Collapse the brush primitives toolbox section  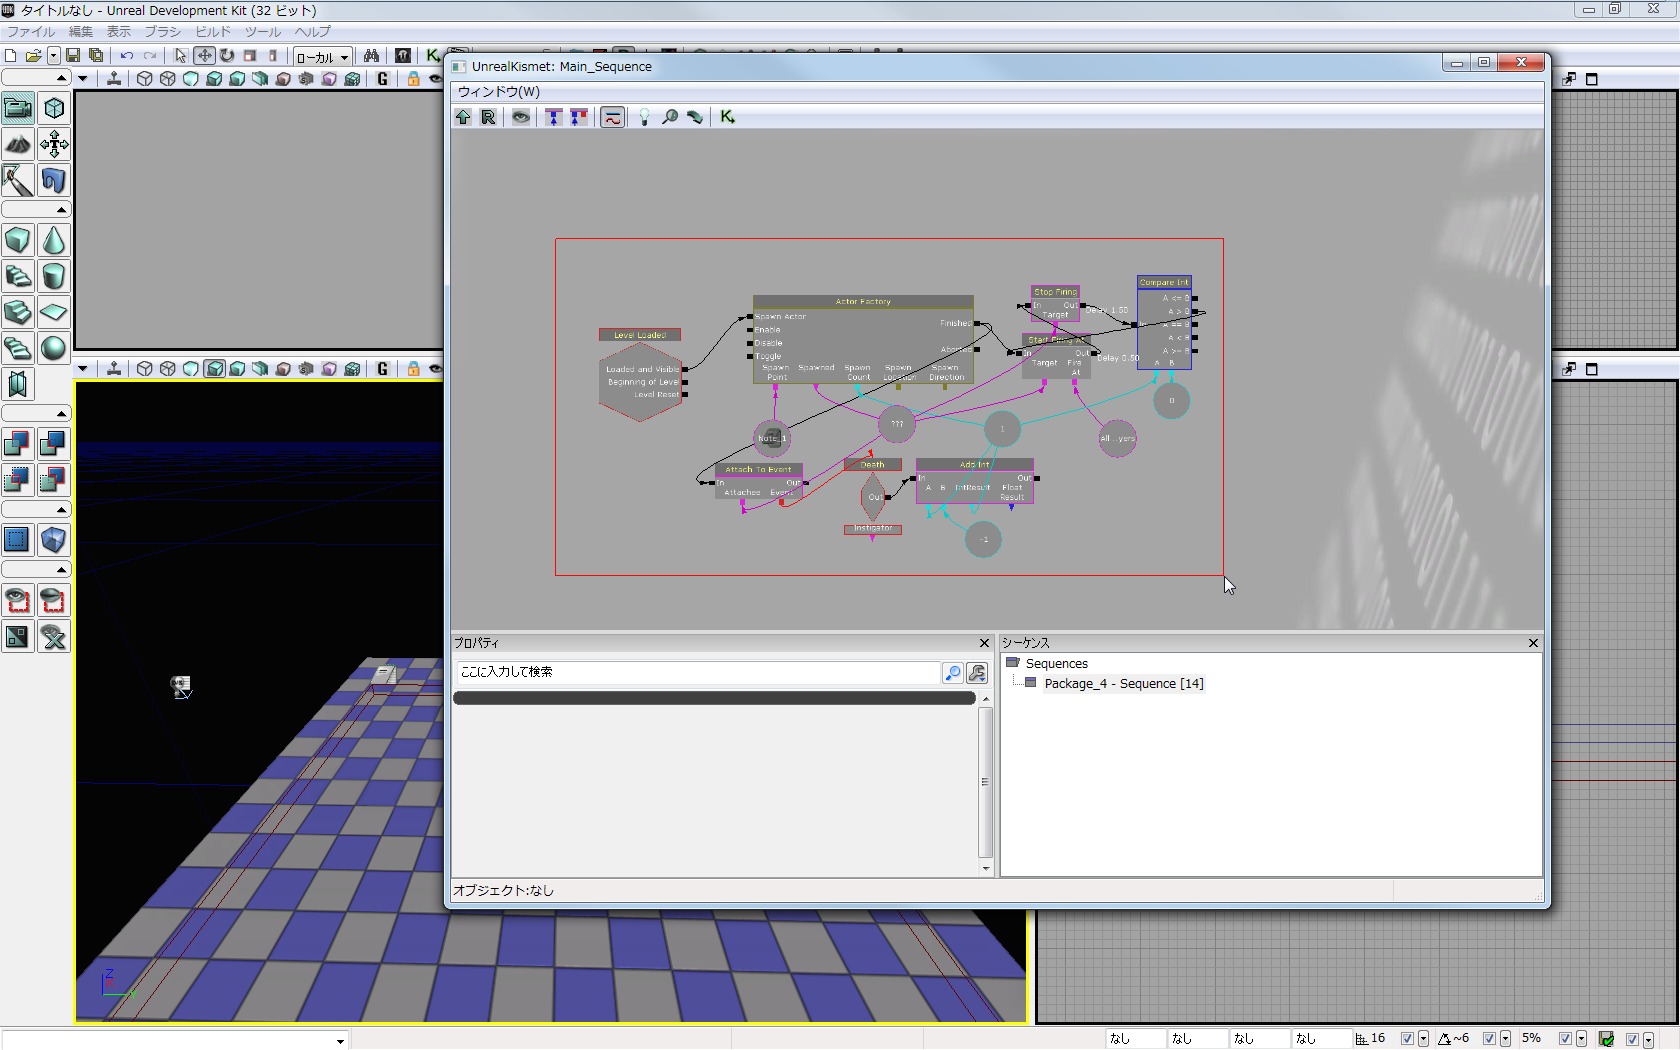pyautogui.click(x=61, y=210)
